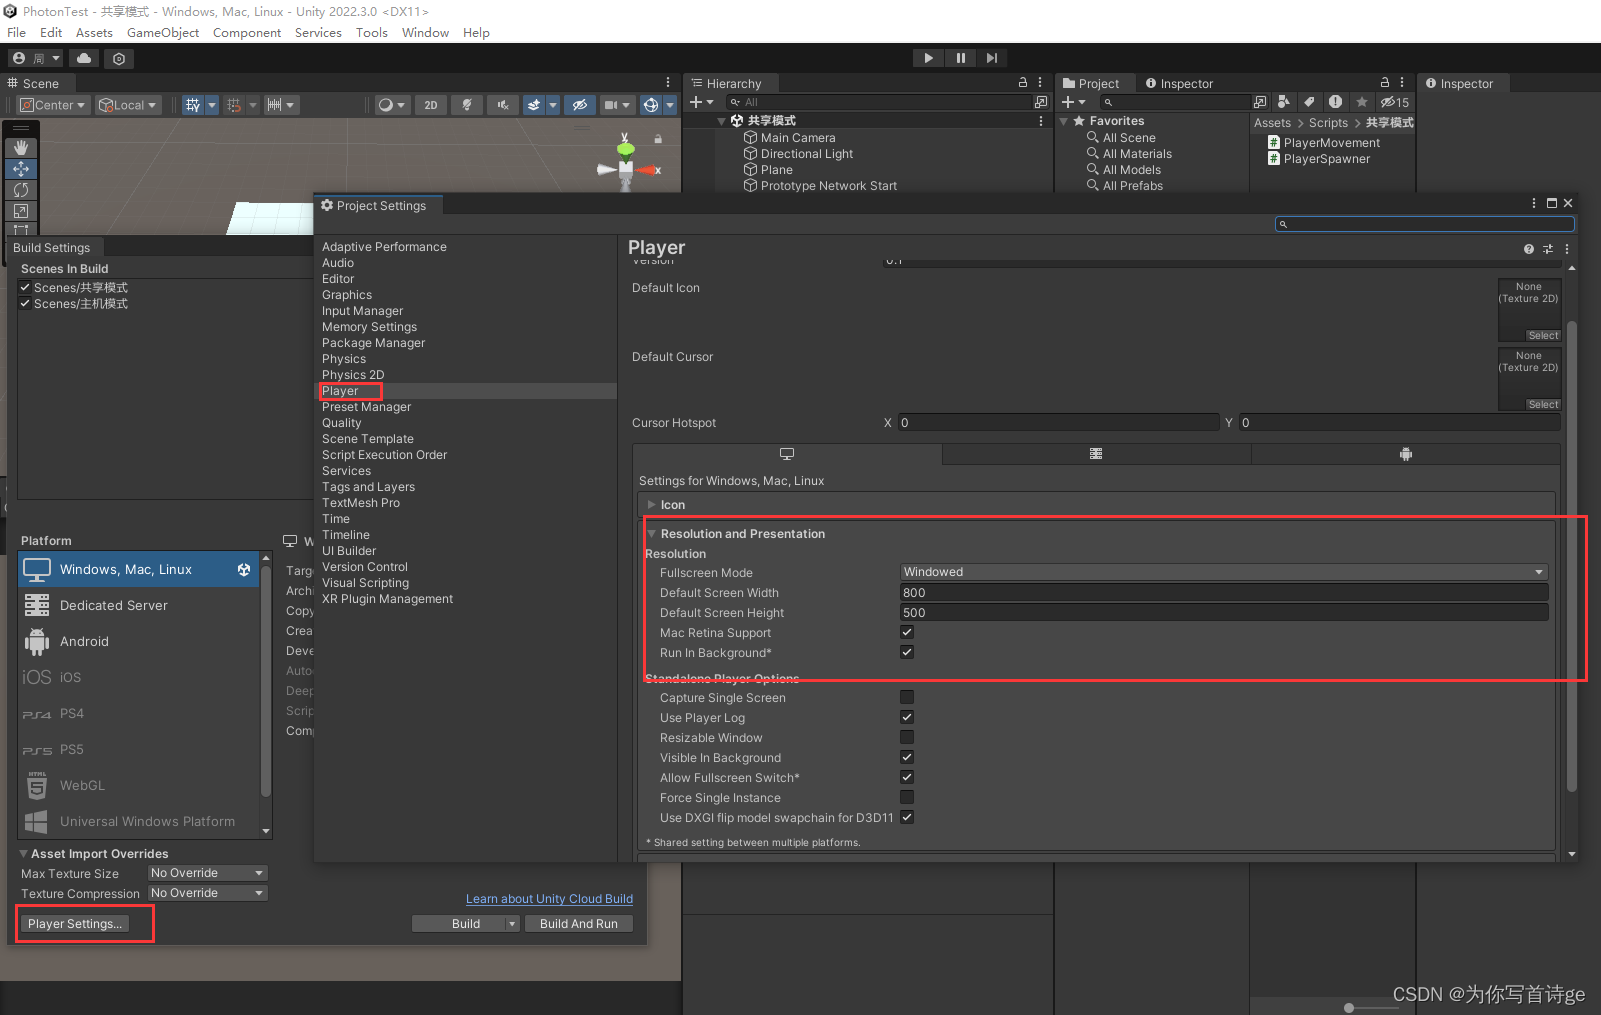
Task: Open the File menu
Action: 16,33
